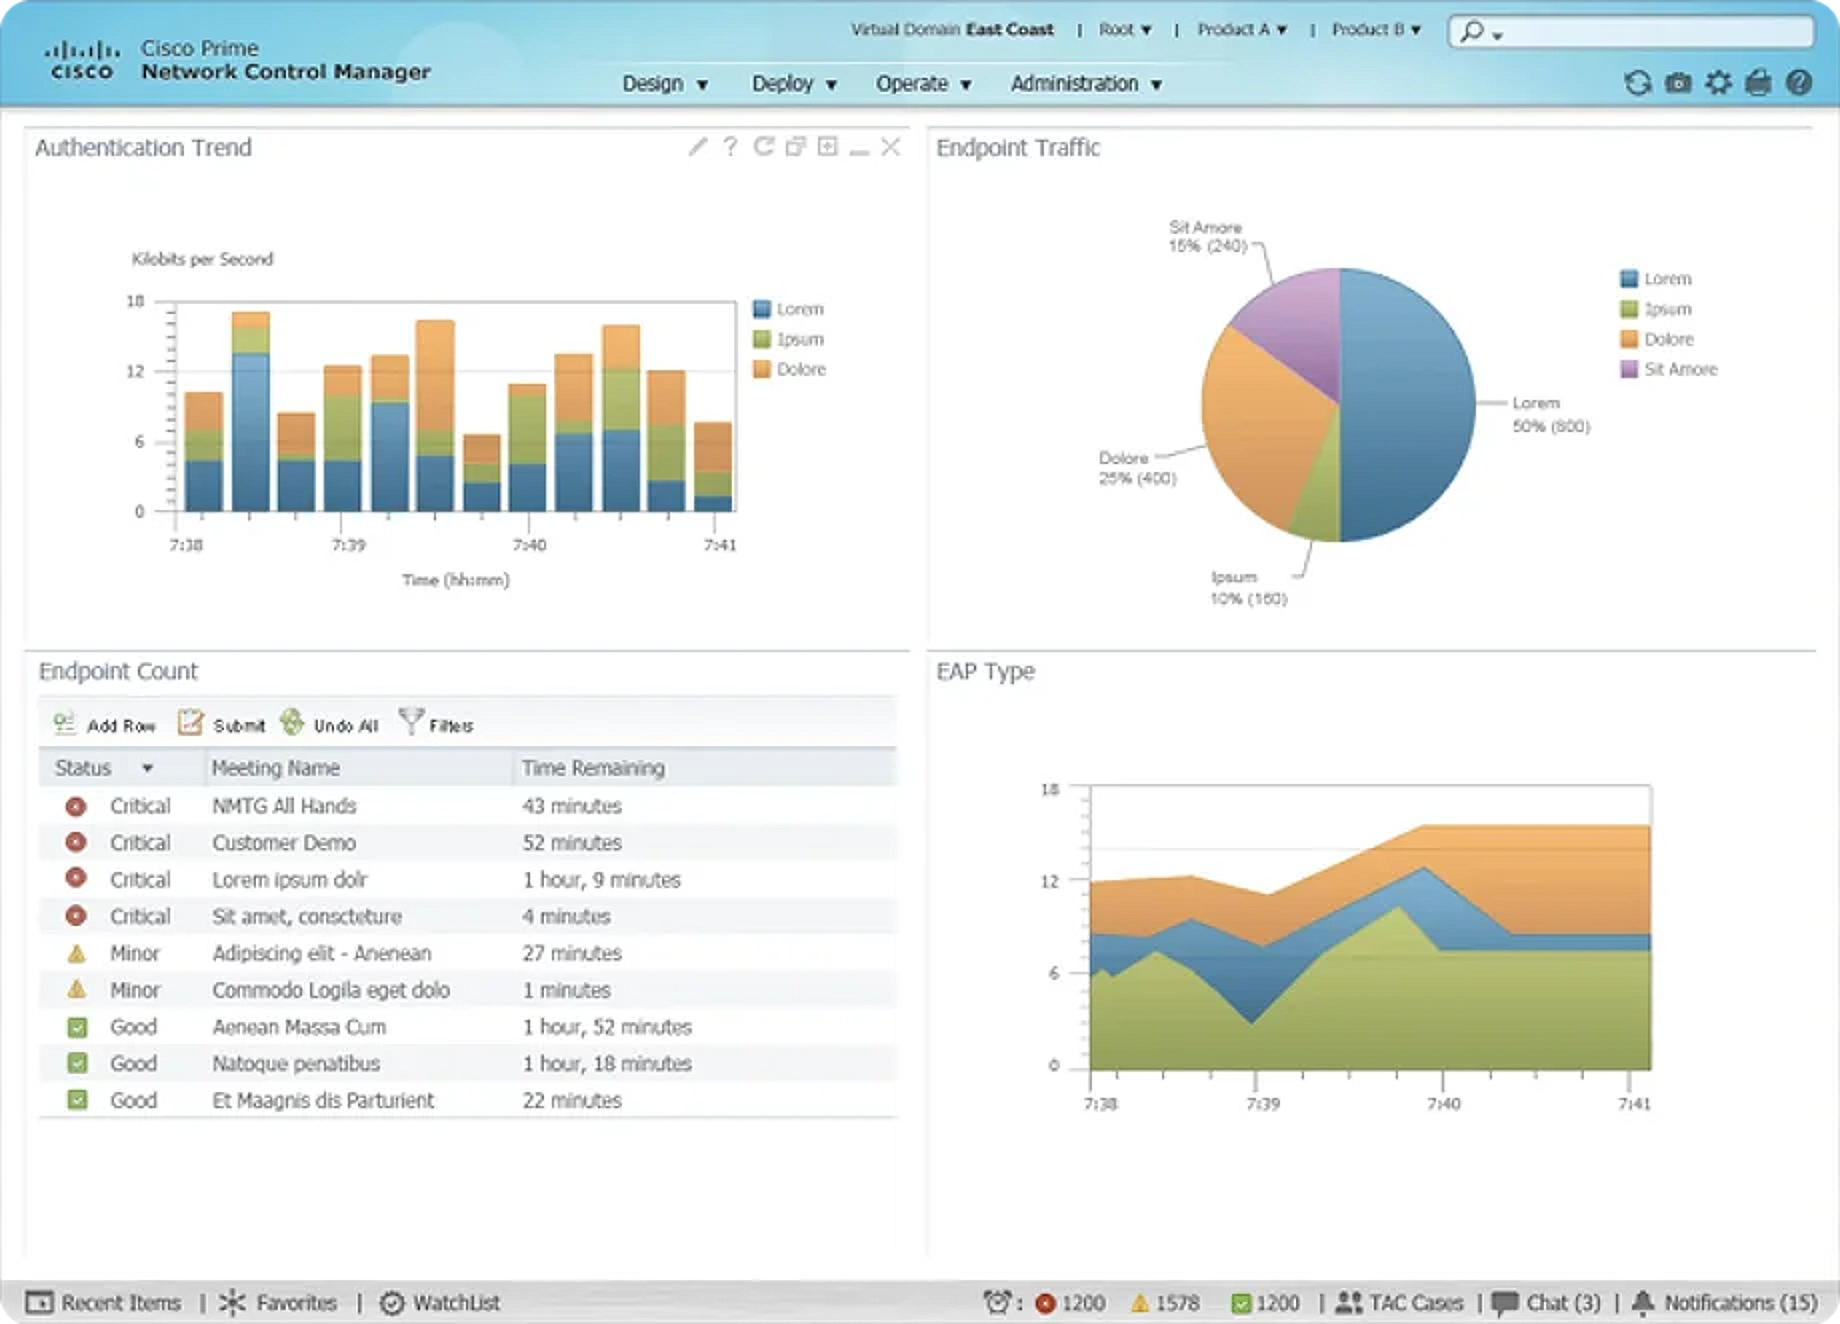This screenshot has height=1324, width=1840.
Task: Open the Status column sort dropdown
Action: (147, 768)
